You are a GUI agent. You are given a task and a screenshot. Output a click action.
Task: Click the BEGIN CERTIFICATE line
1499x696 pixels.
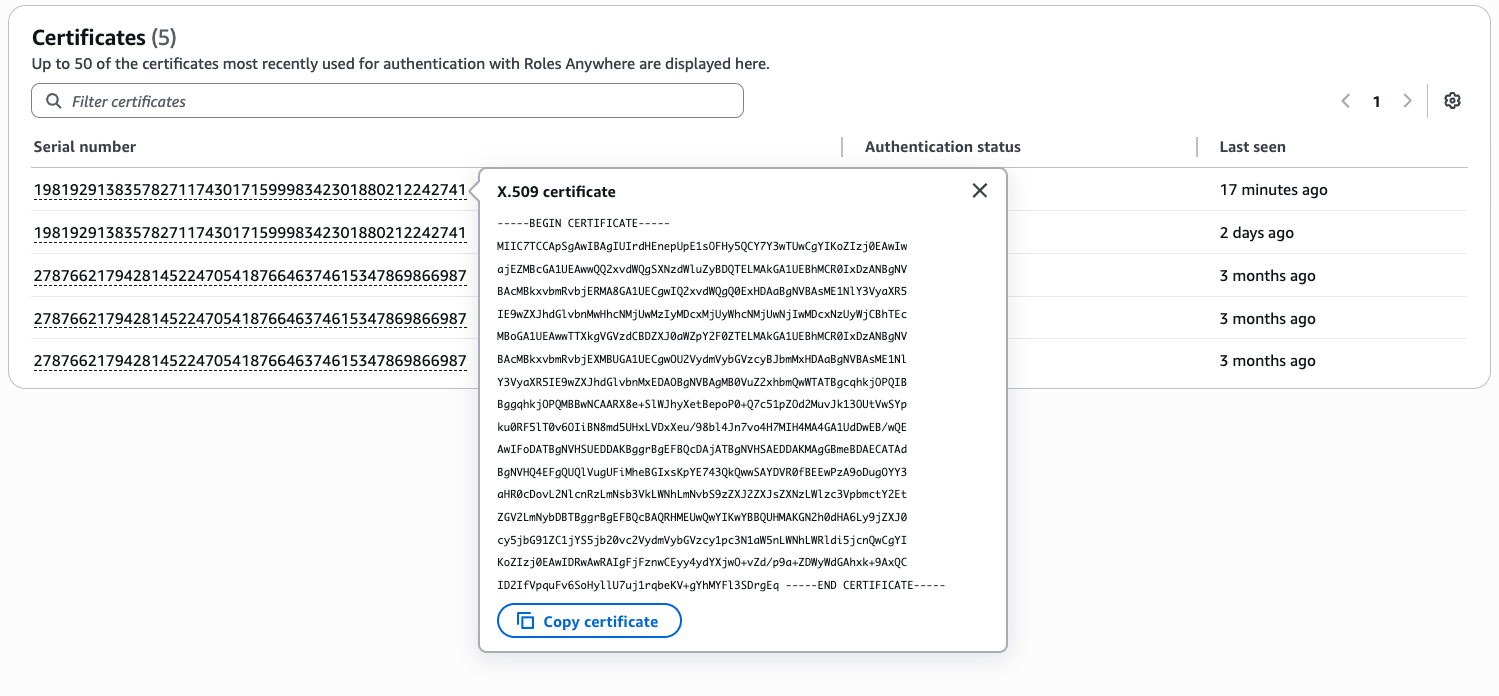click(x=583, y=223)
